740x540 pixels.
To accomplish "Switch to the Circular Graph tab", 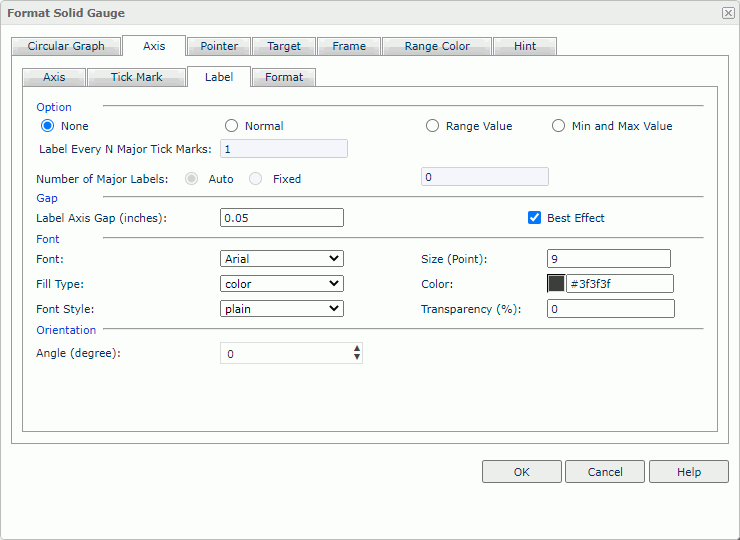I will click(x=66, y=46).
